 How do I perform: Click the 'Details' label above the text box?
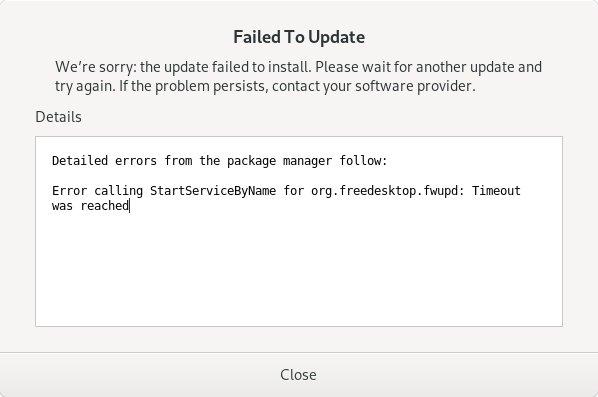point(58,117)
